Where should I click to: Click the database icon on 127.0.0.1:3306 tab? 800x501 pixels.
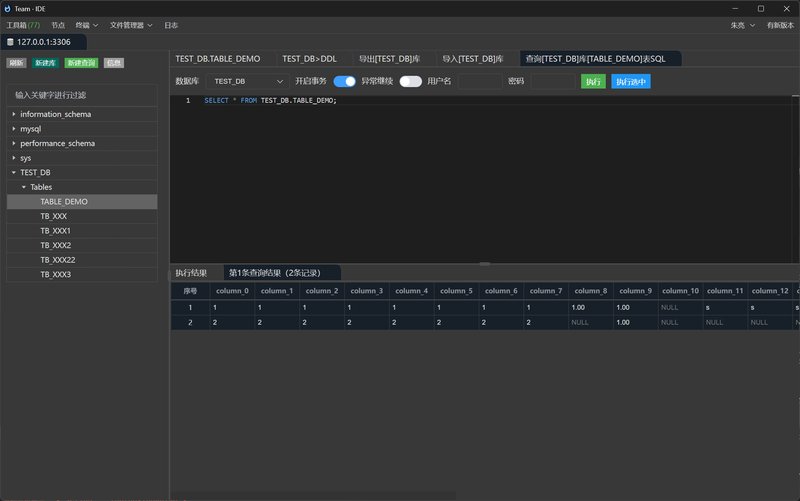11,42
